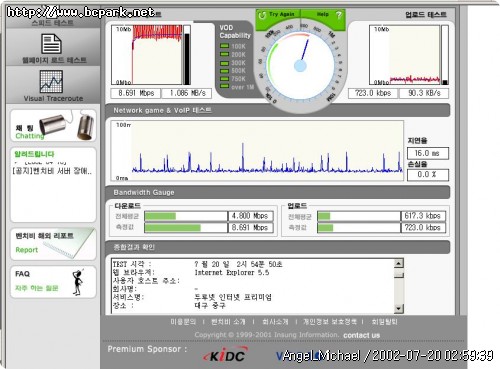Click the 100K VOD capability indicator light
This screenshot has height=369, width=500.
[x=225, y=46]
